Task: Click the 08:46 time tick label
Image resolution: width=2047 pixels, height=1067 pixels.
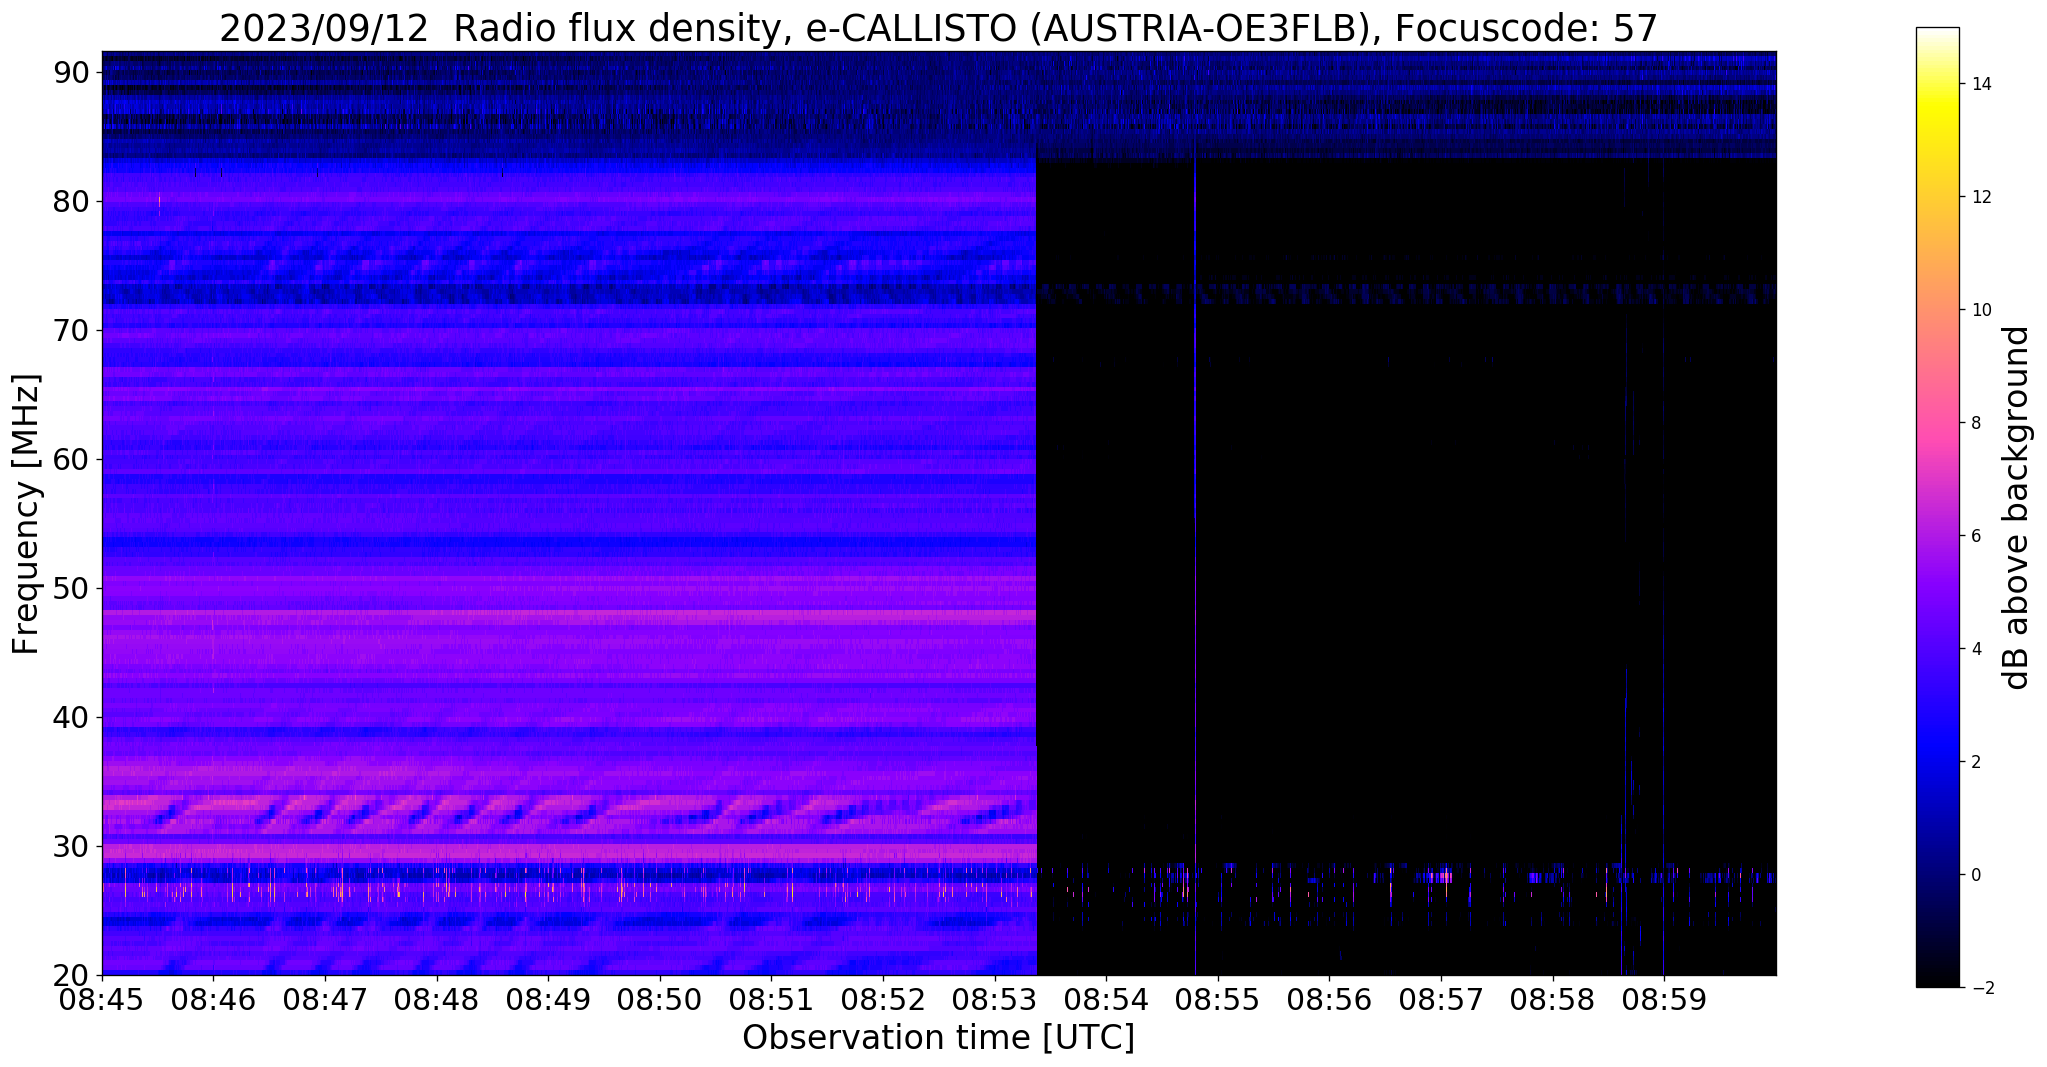Action: [x=213, y=1000]
